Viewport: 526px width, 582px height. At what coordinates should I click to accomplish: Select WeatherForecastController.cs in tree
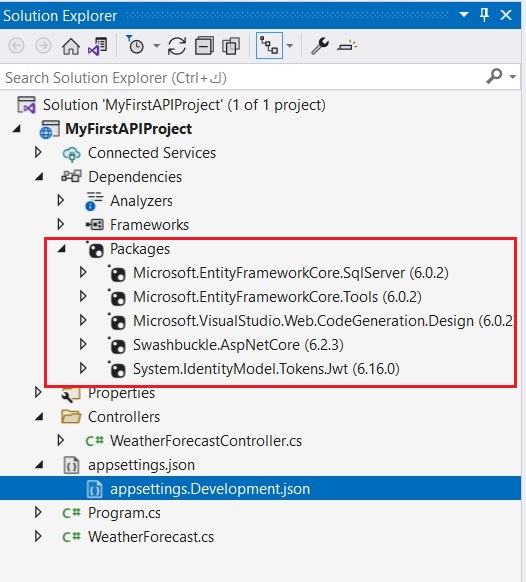206,441
